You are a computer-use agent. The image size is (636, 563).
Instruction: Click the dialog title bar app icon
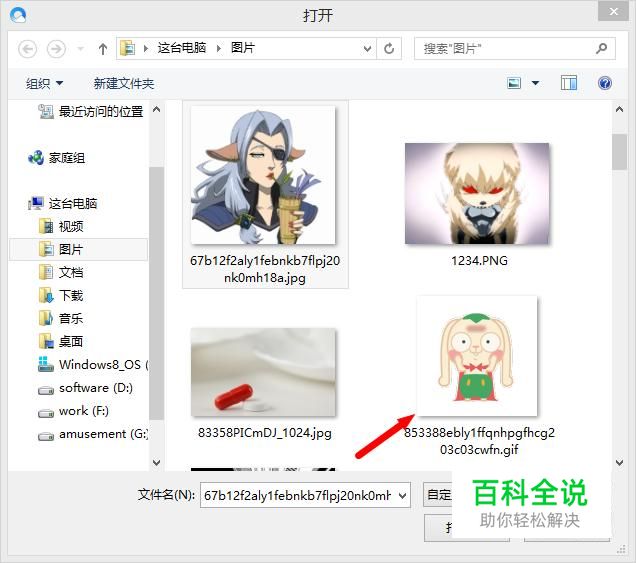click(18, 15)
